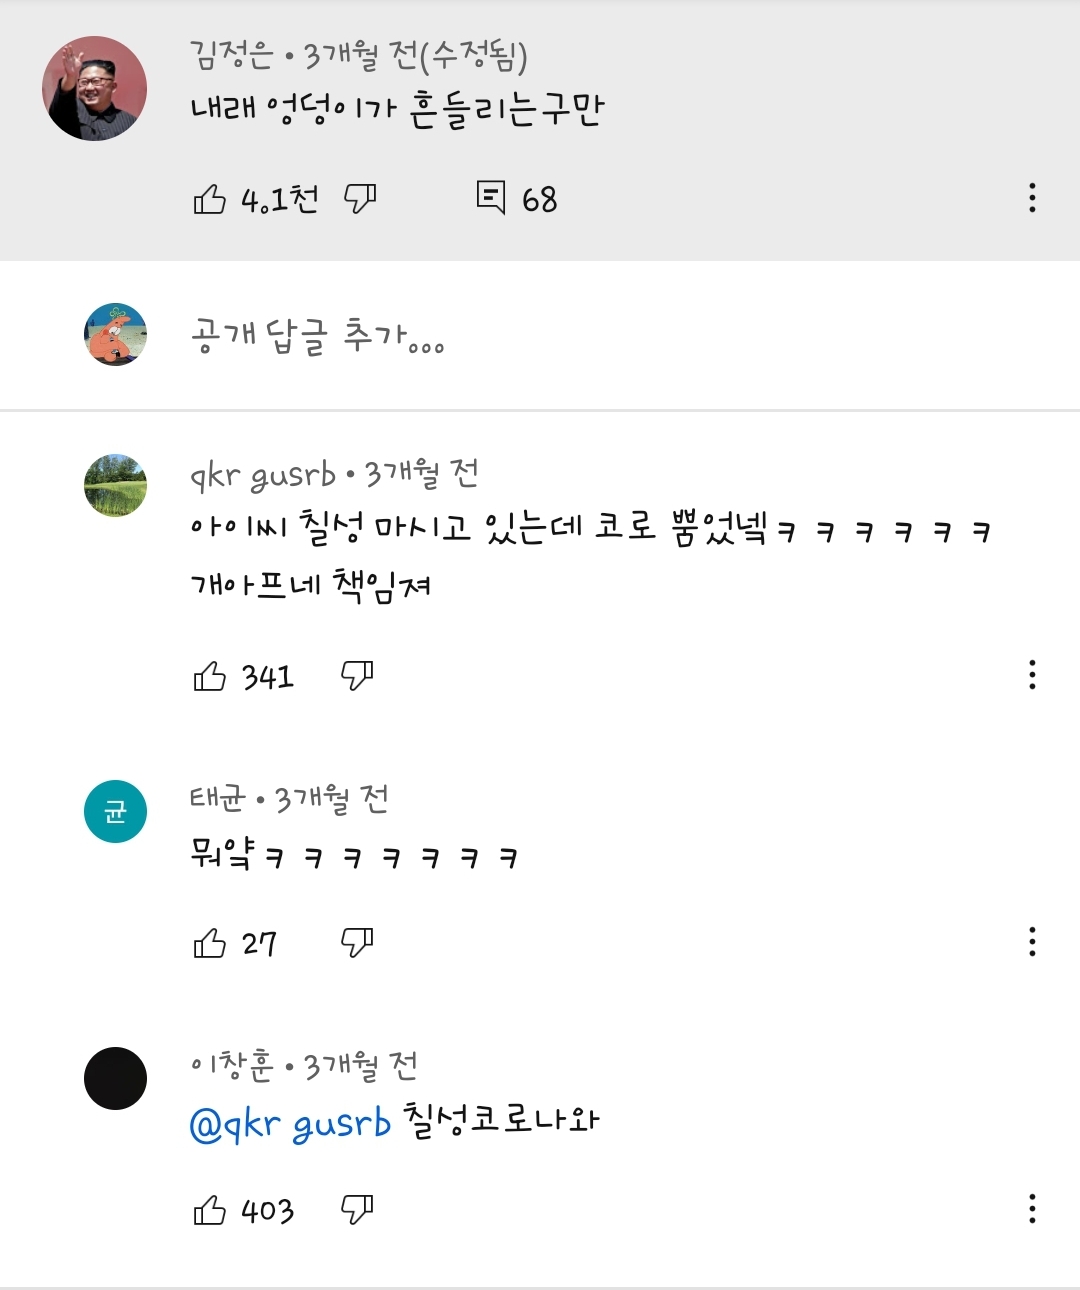Open more options for 김정은's comment
The image size is (1080, 1290).
(x=1032, y=197)
